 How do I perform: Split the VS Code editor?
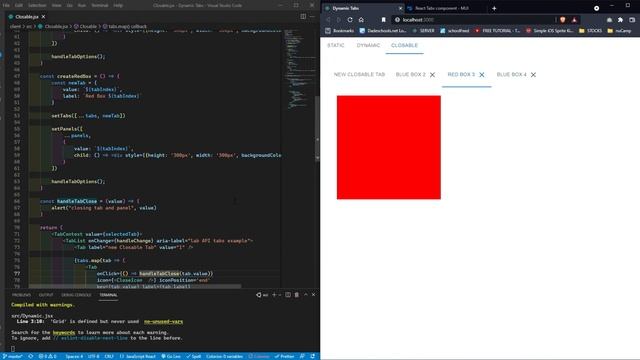pos(303,17)
